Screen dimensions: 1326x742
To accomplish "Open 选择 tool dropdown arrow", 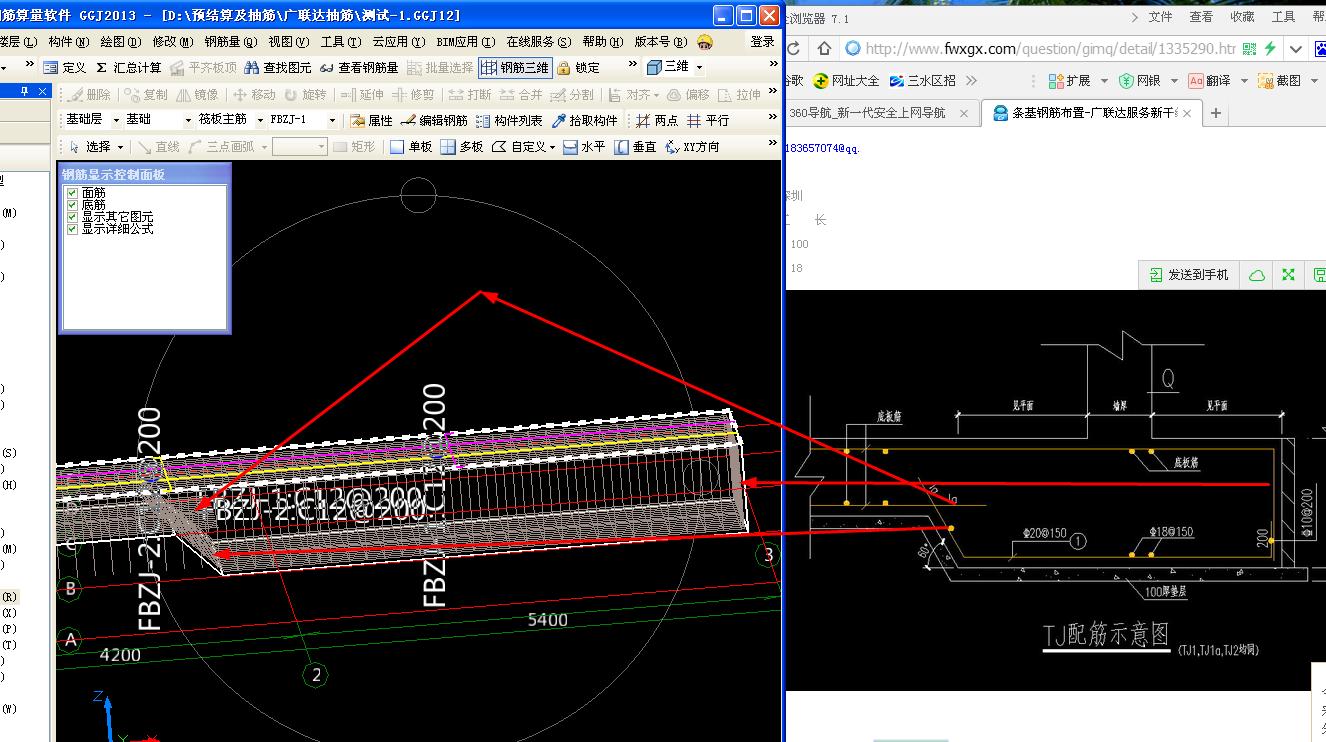I will (x=120, y=147).
